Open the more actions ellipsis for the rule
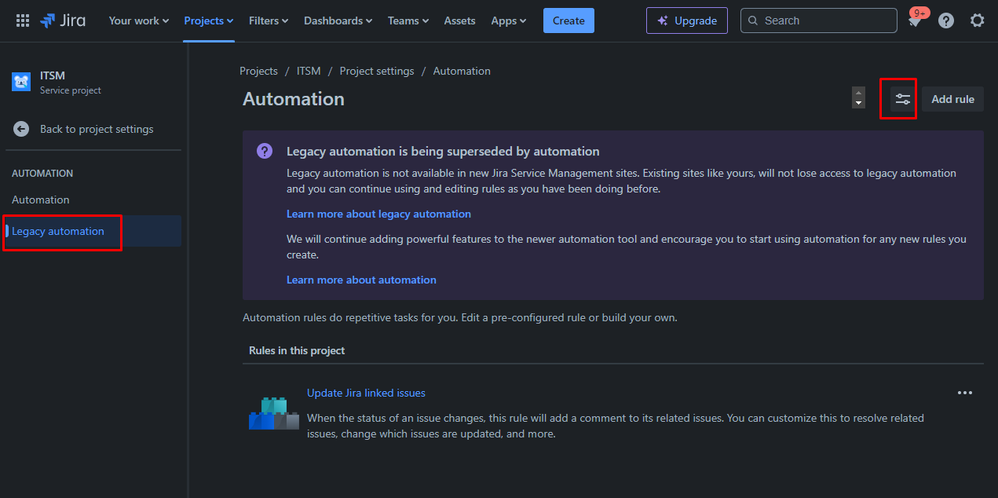The height and width of the screenshot is (498, 998). pos(965,393)
